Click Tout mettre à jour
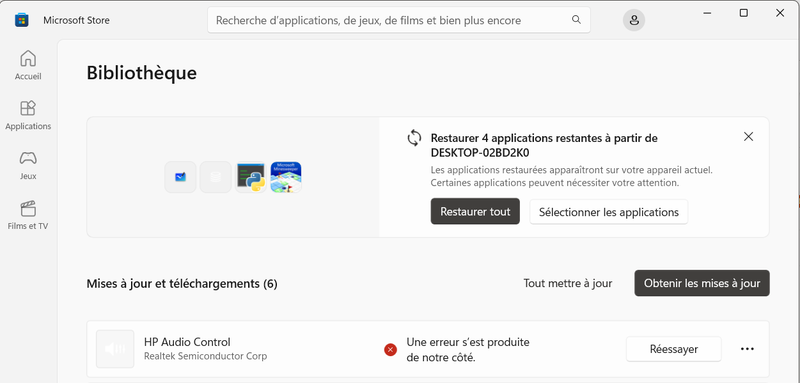This screenshot has width=800, height=383. click(567, 283)
